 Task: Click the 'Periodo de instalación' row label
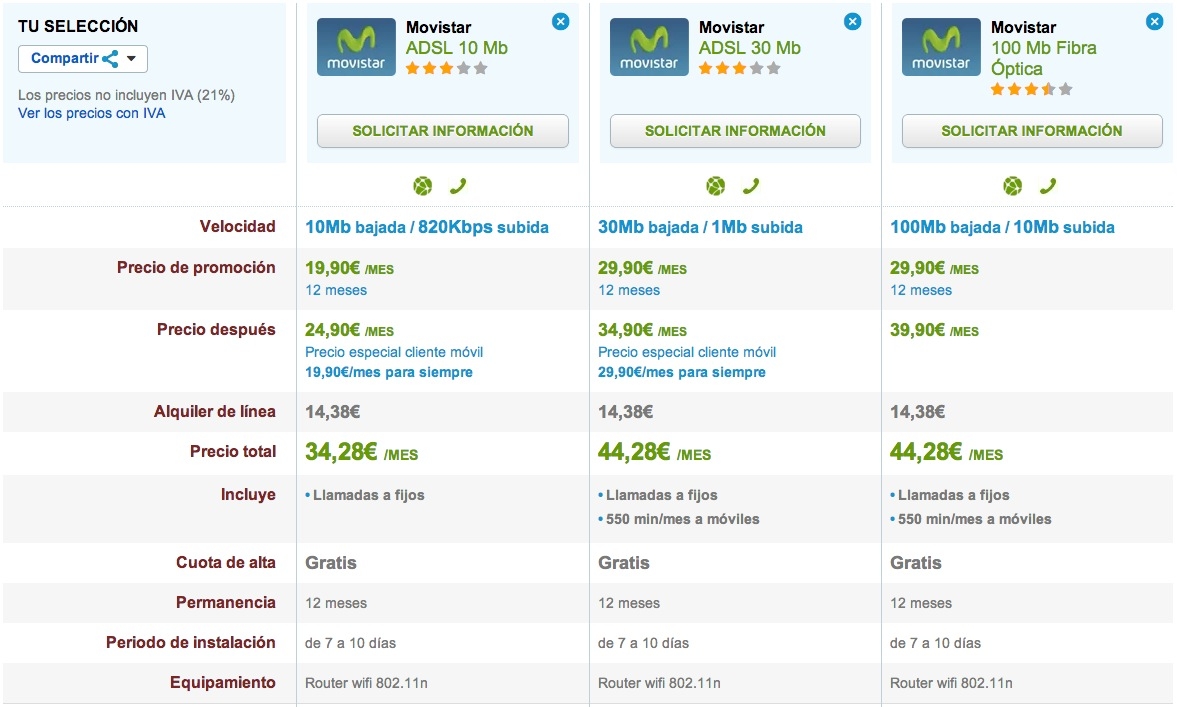[191, 642]
